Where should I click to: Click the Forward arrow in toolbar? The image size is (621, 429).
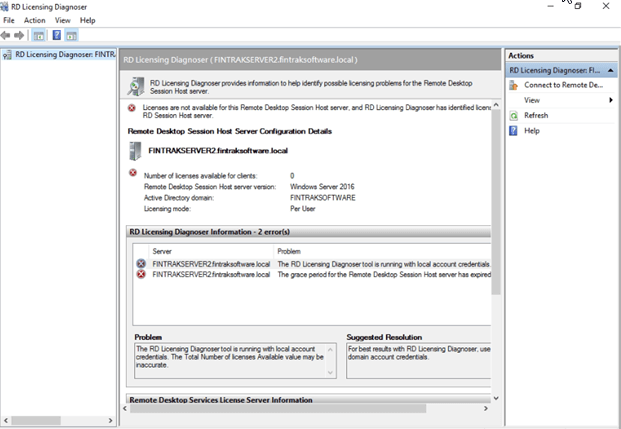pos(20,35)
